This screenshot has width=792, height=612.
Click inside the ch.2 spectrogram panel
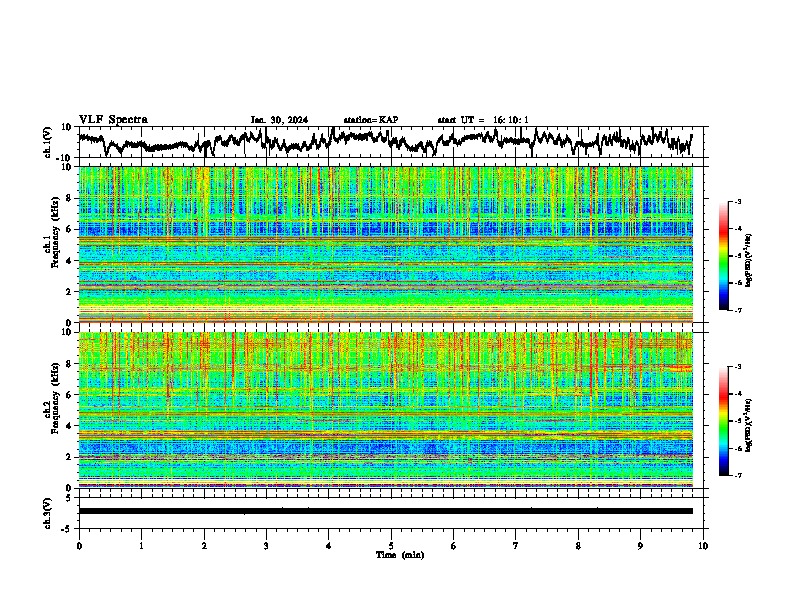coord(386,410)
